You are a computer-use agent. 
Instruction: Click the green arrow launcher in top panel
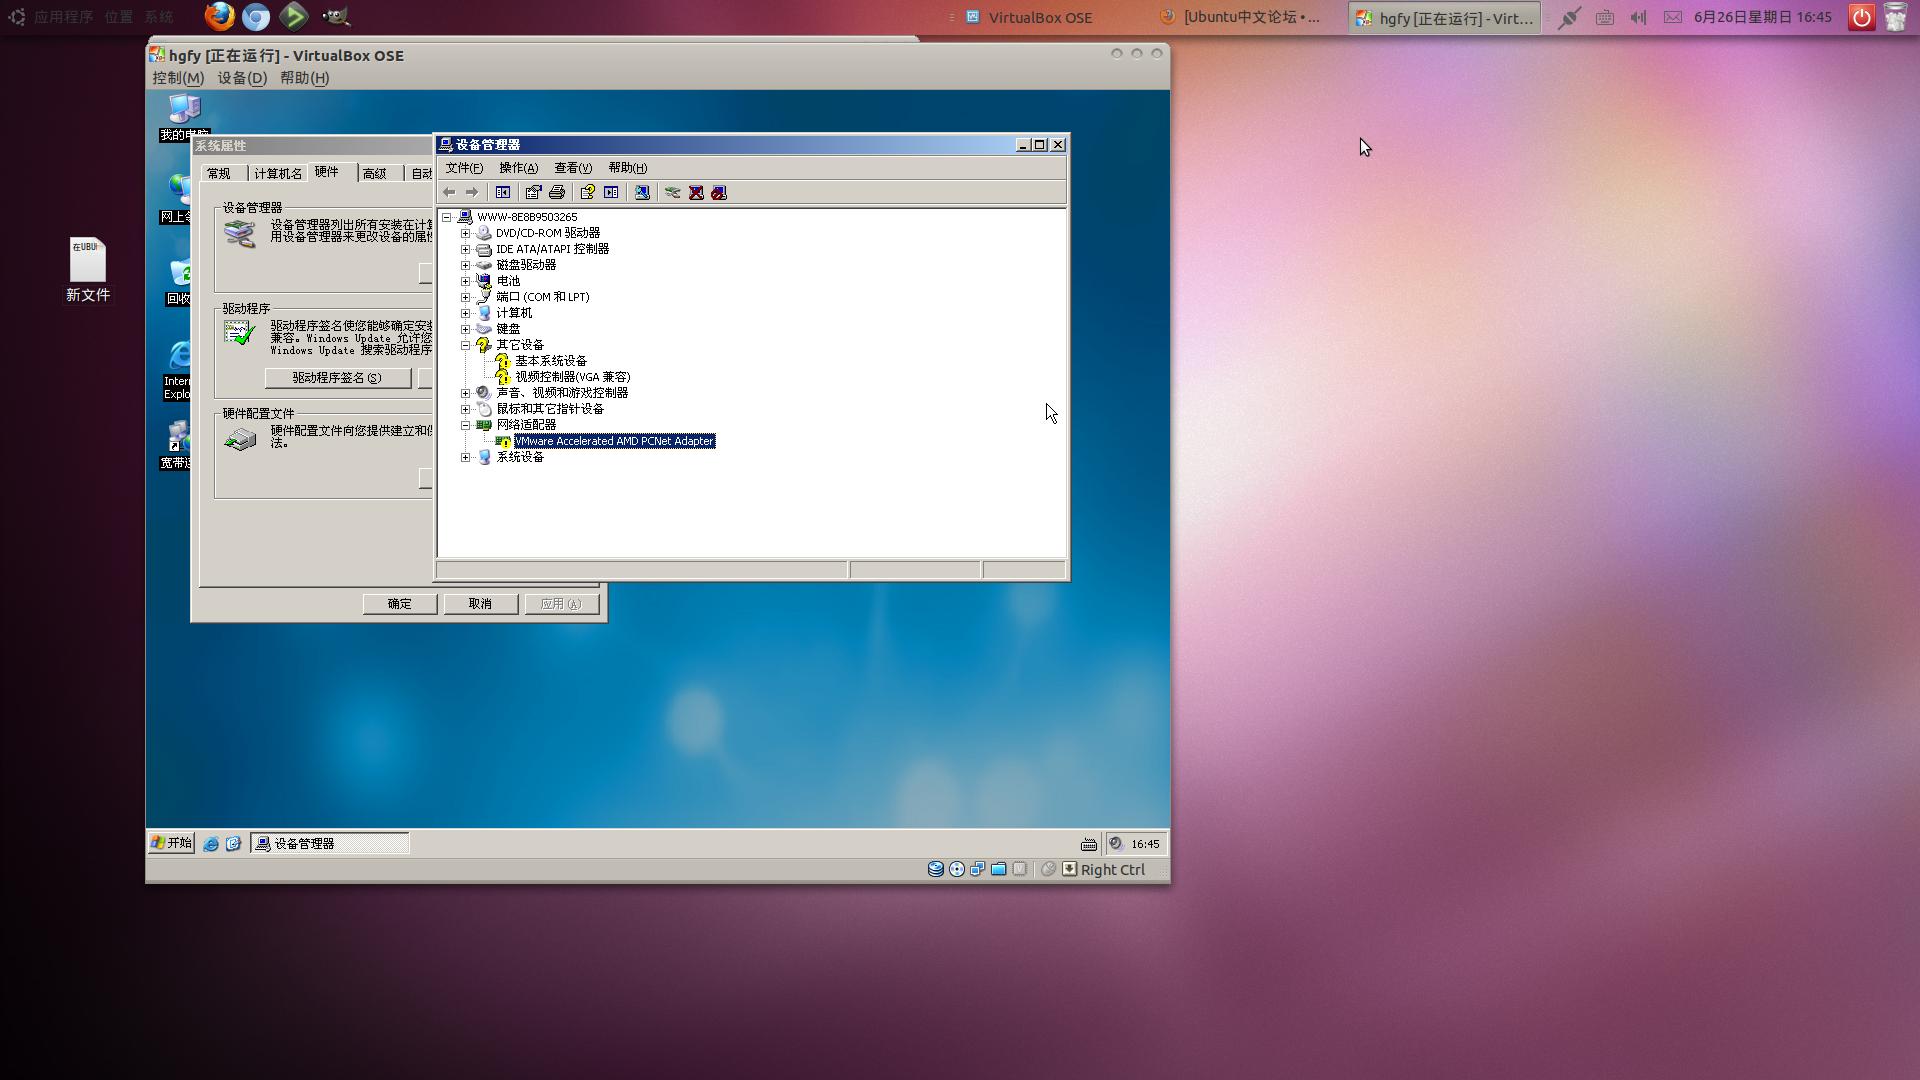tap(293, 16)
